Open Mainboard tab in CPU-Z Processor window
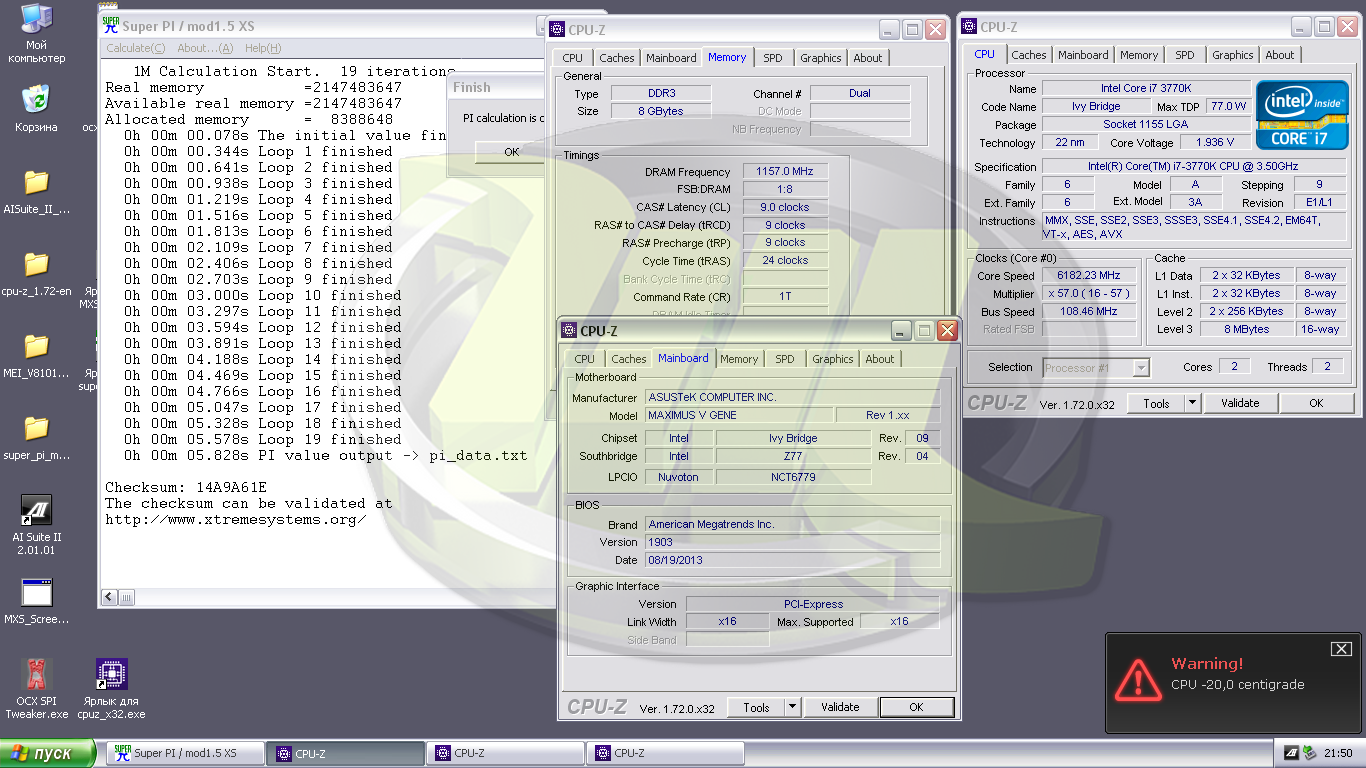Image resolution: width=1366 pixels, height=768 pixels. click(x=1083, y=55)
